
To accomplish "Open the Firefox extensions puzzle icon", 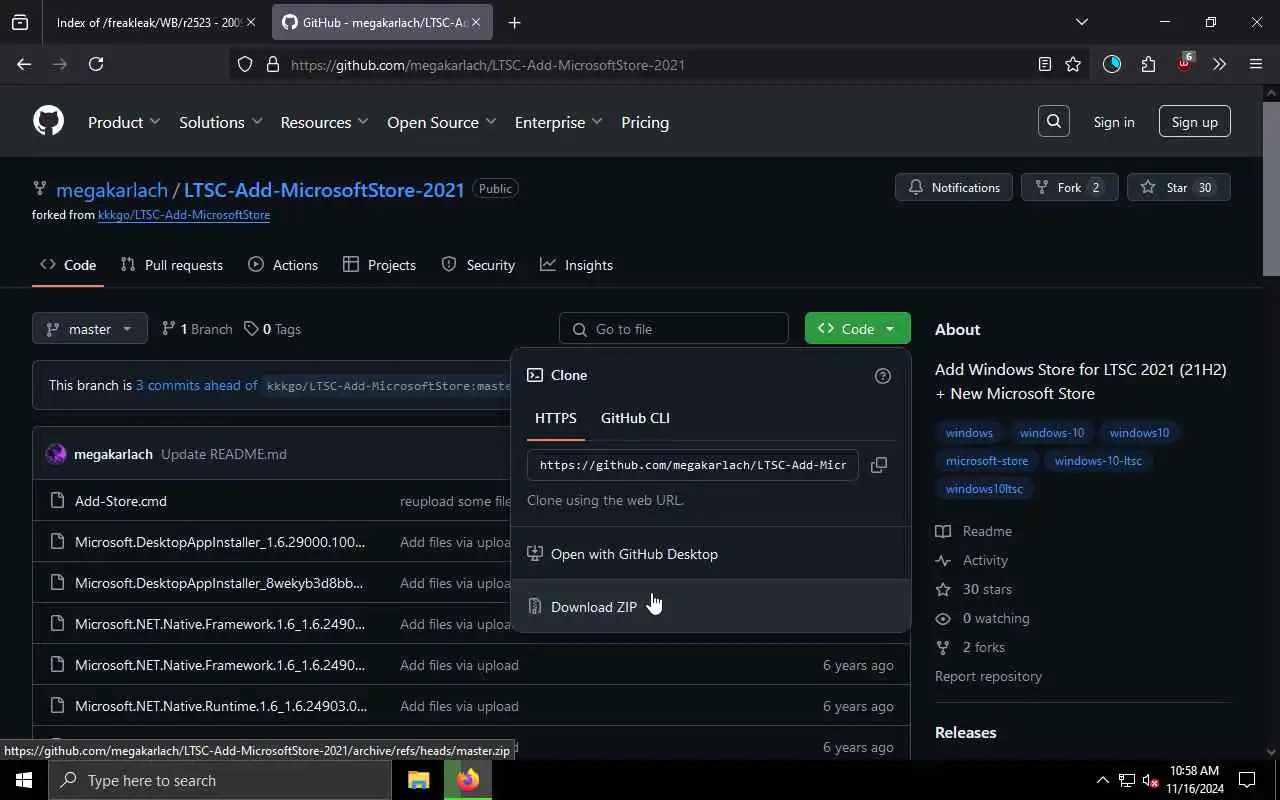I will (1148, 64).
